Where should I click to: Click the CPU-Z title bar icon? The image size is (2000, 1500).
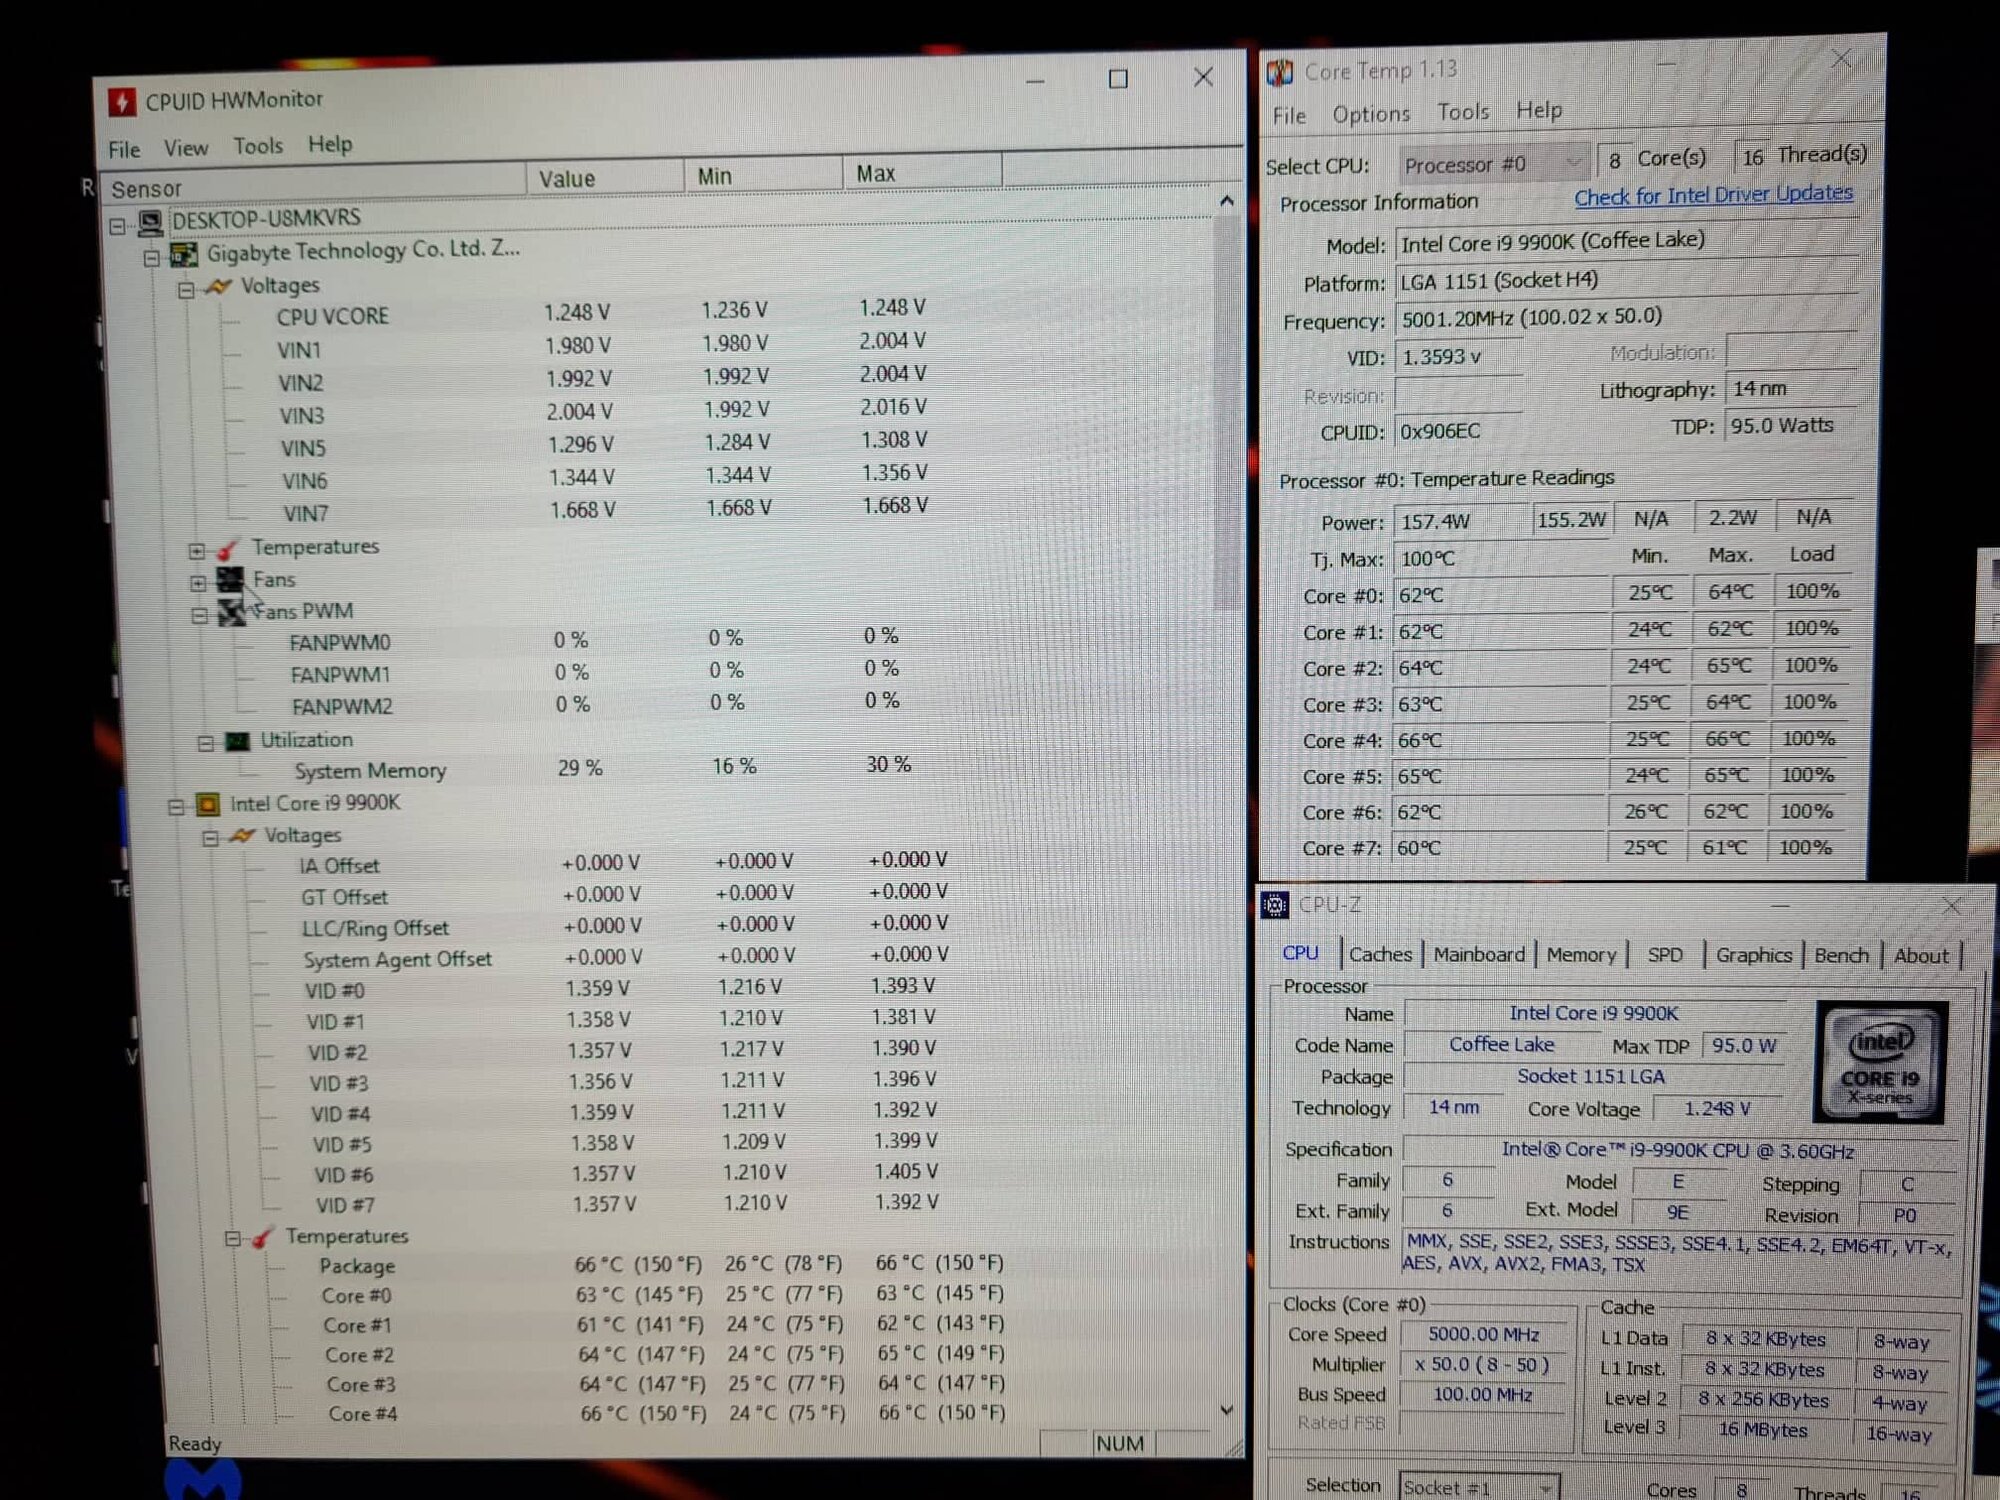pos(1274,906)
